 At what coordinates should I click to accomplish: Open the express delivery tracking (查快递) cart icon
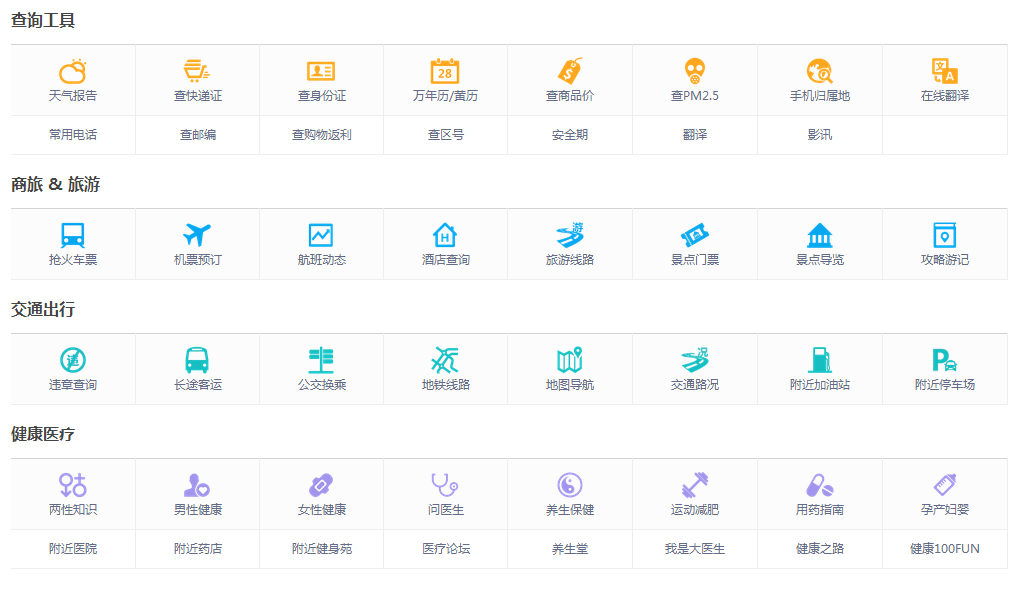[197, 71]
